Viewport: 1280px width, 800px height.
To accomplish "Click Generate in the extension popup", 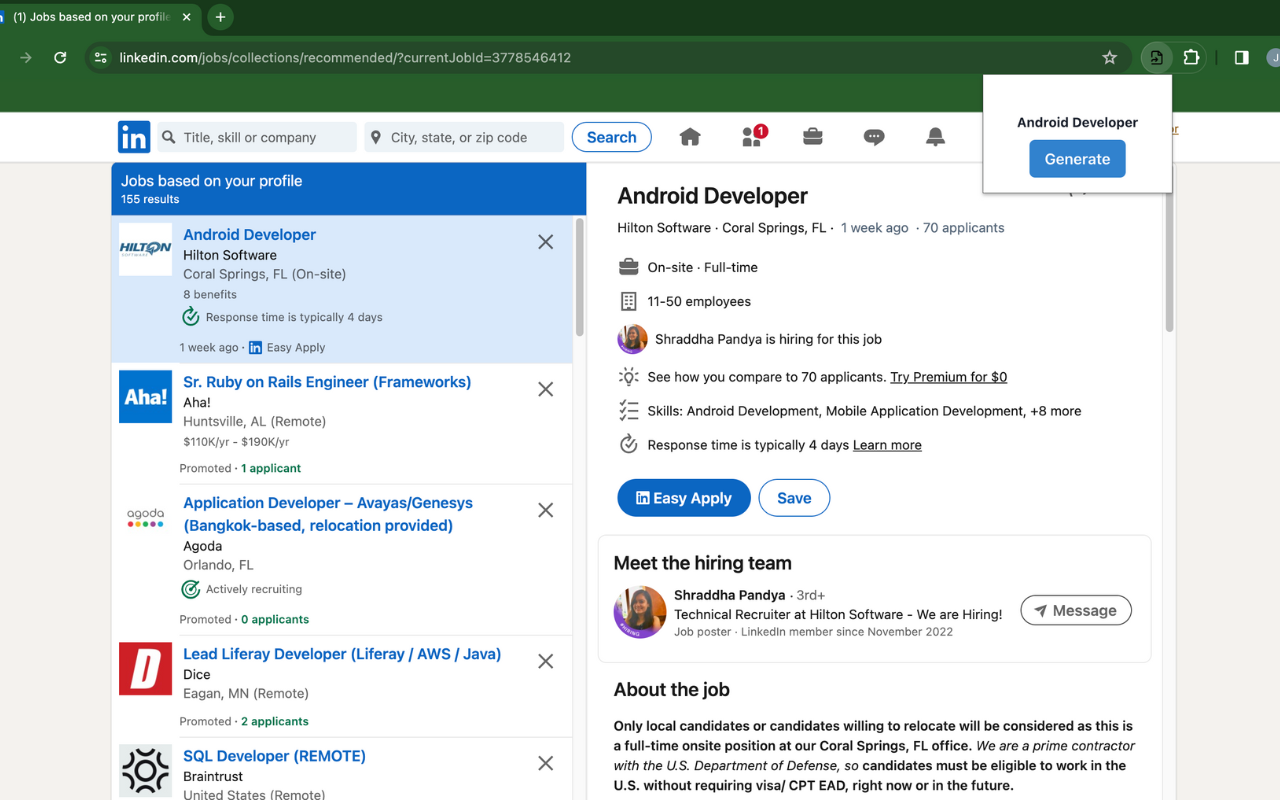I will [1077, 158].
